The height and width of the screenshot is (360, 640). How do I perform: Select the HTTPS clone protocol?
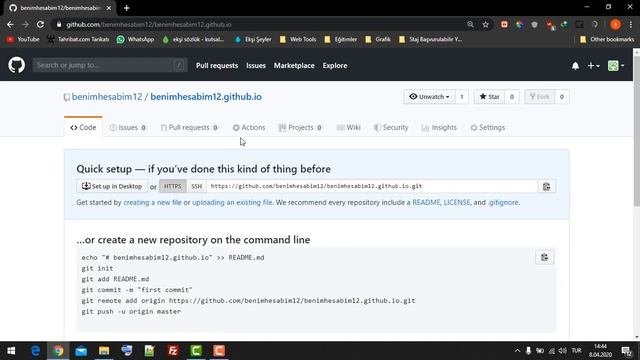pyautogui.click(x=173, y=186)
